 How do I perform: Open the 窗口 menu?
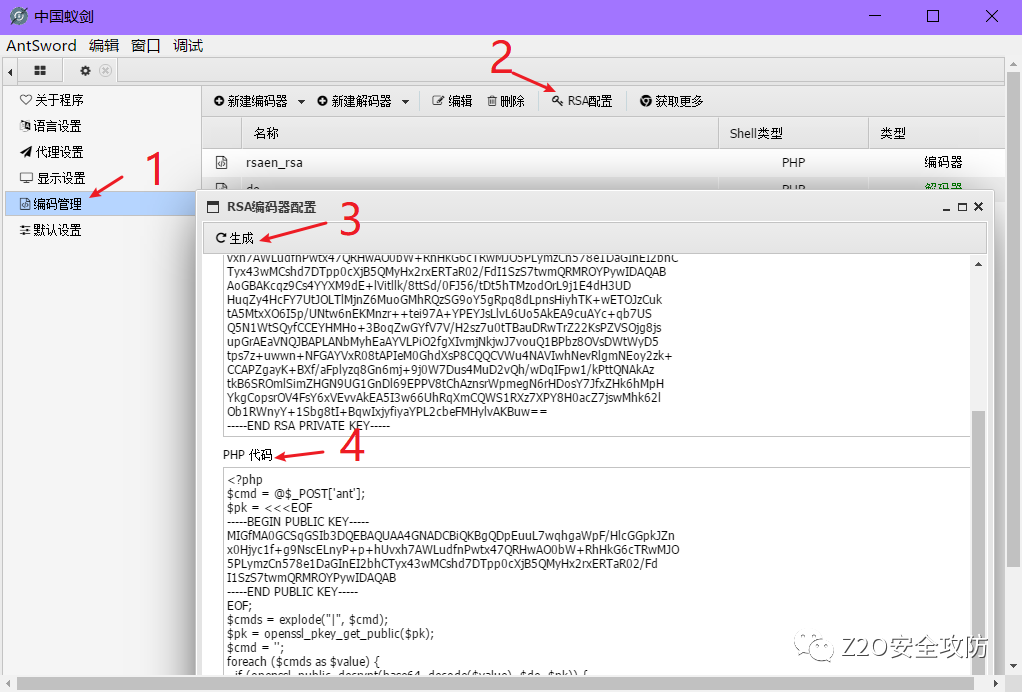click(145, 46)
